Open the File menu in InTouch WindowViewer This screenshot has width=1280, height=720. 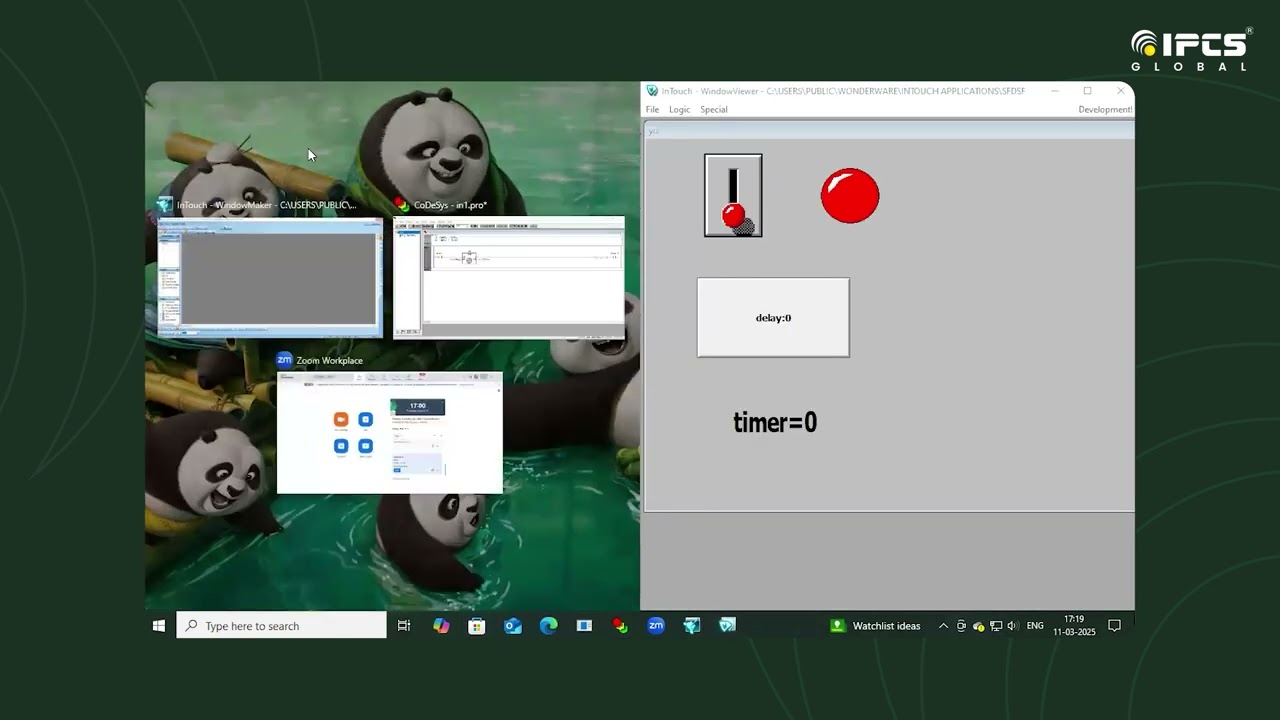(x=652, y=110)
